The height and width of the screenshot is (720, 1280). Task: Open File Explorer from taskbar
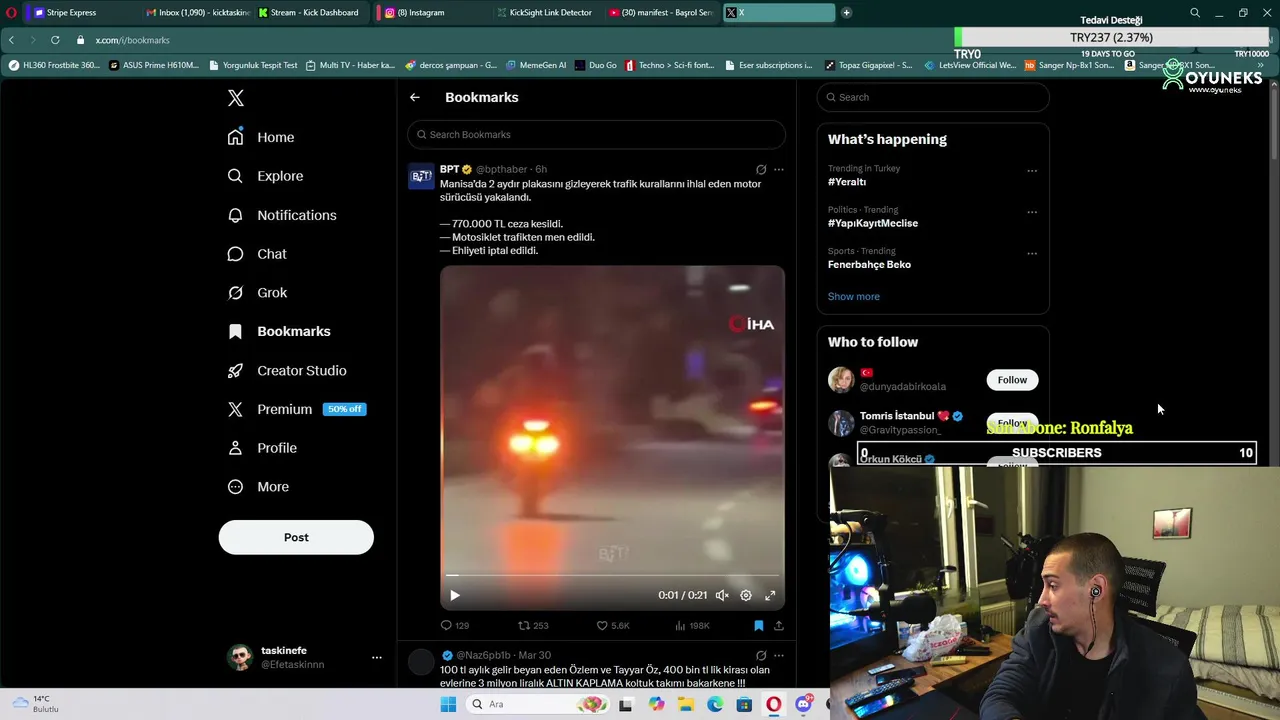pyautogui.click(x=686, y=704)
